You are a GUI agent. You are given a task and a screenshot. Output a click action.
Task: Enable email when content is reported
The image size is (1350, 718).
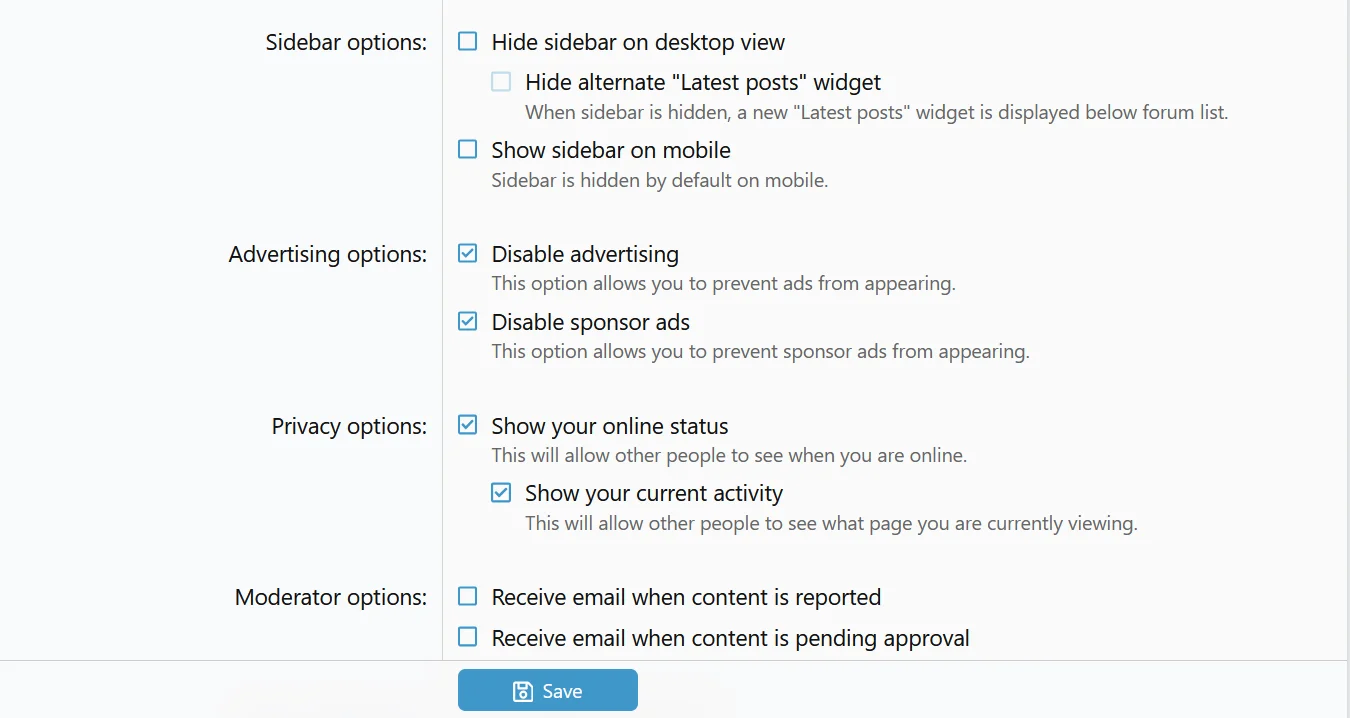tap(467, 597)
